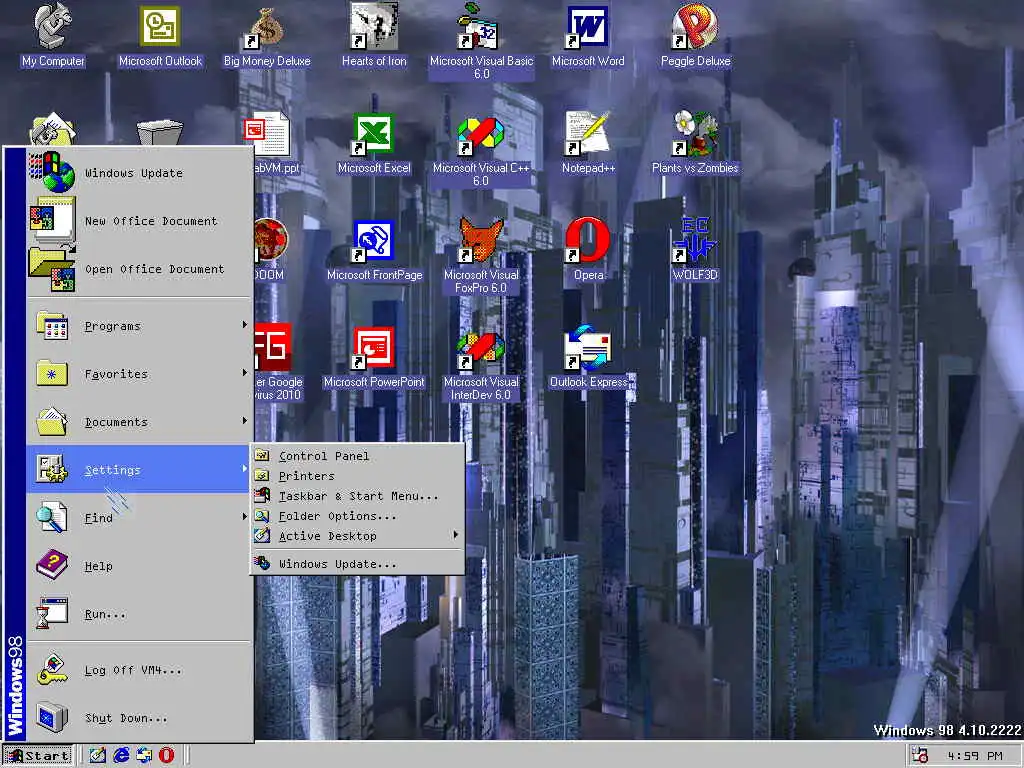Choose Log Off VM4... entry

pyautogui.click(x=140, y=669)
